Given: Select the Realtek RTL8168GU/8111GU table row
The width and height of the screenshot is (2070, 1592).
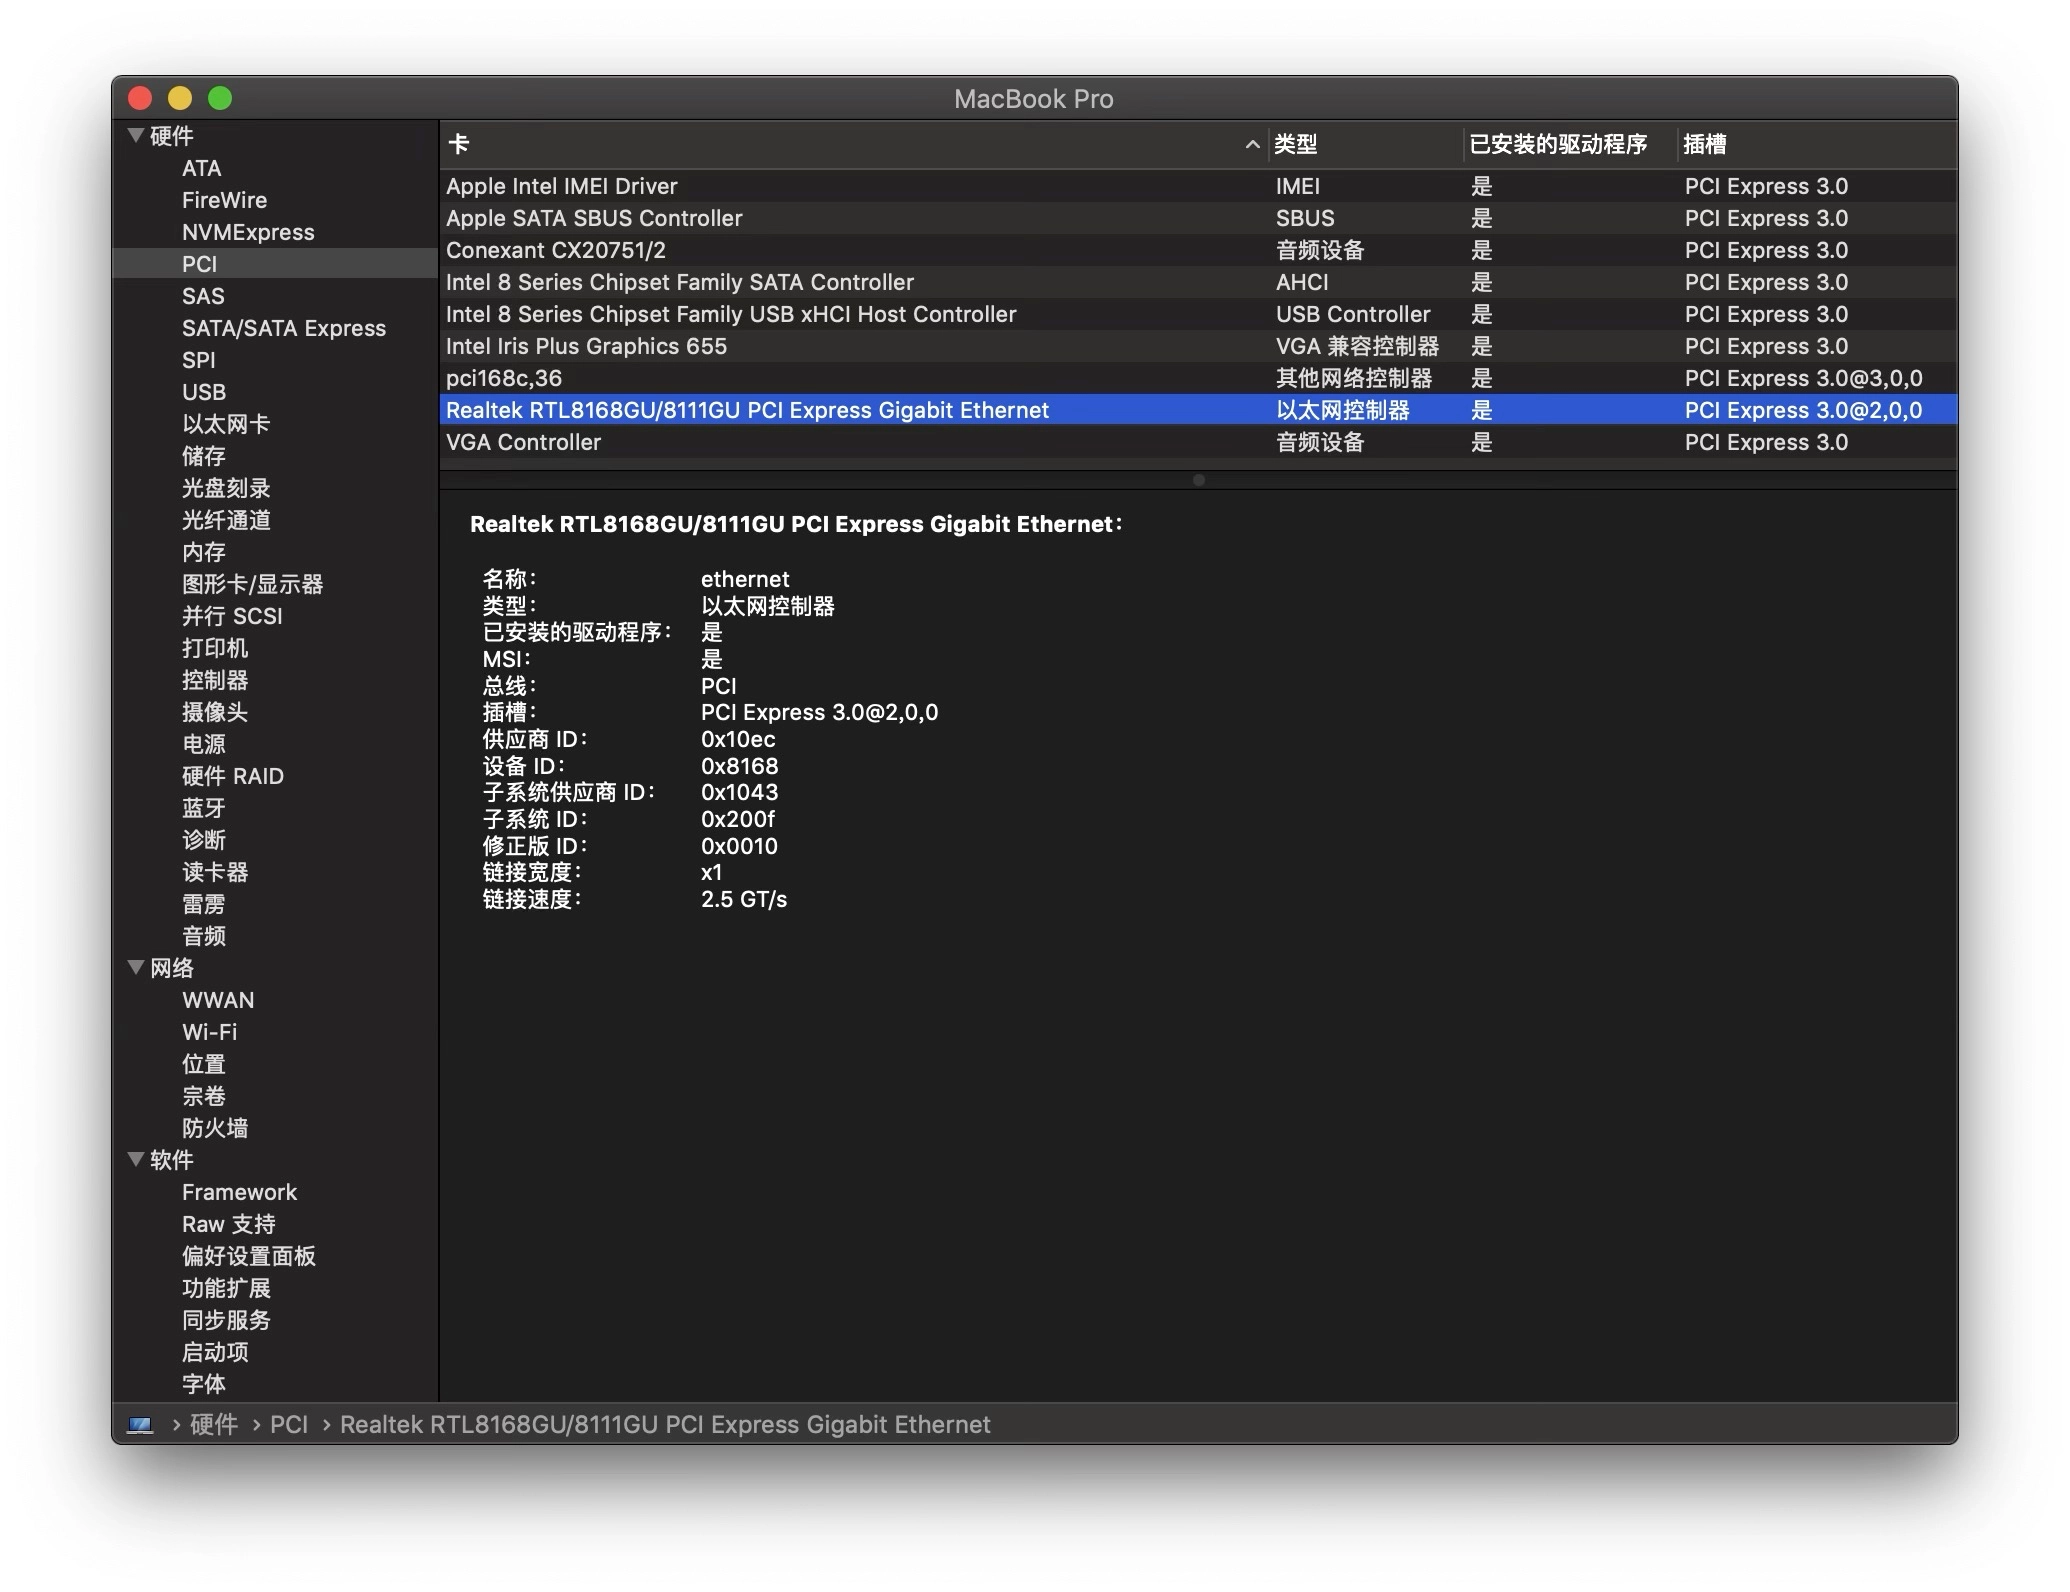Looking at the screenshot, I should pos(1198,410).
